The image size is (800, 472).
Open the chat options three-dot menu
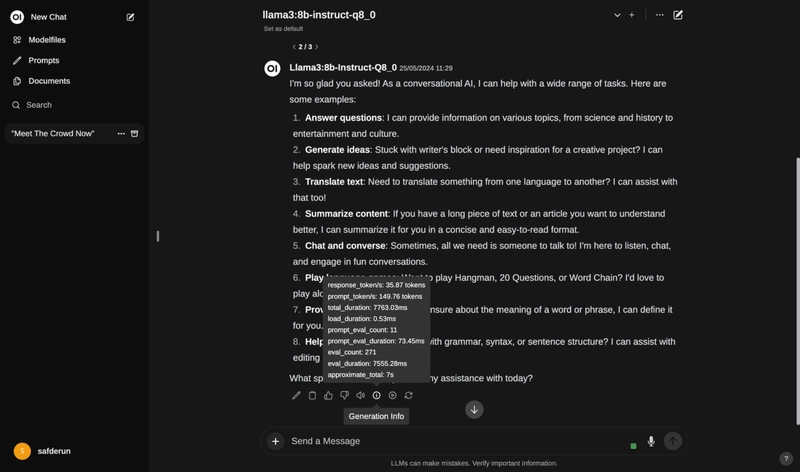coord(660,15)
